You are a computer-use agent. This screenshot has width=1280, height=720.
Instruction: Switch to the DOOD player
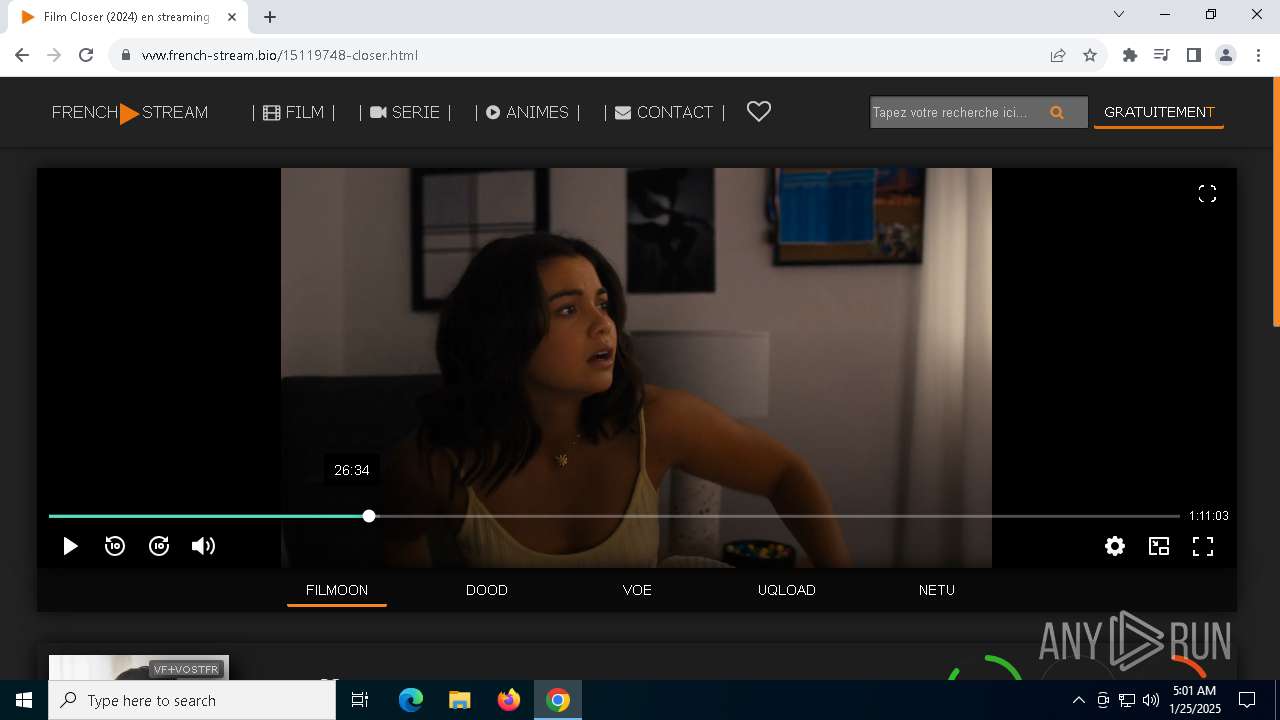pos(487,590)
